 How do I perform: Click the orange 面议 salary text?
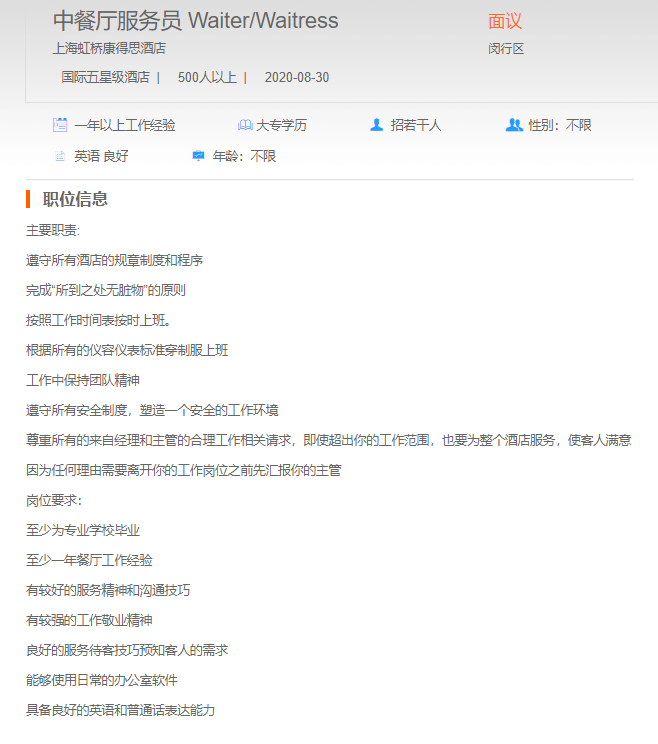(x=505, y=22)
